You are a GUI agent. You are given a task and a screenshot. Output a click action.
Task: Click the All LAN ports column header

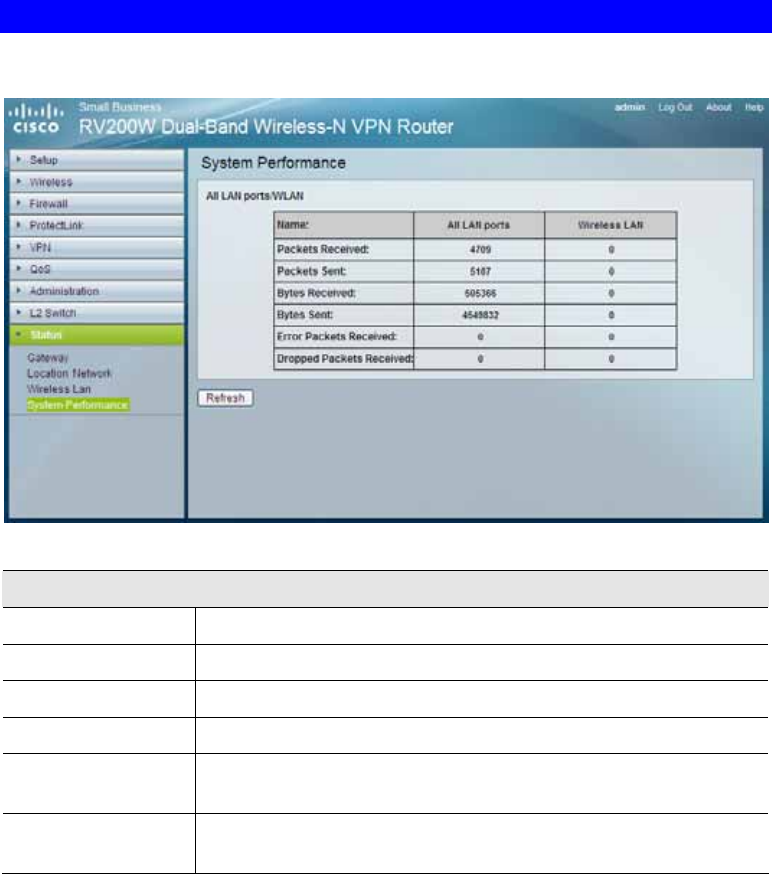click(x=479, y=225)
